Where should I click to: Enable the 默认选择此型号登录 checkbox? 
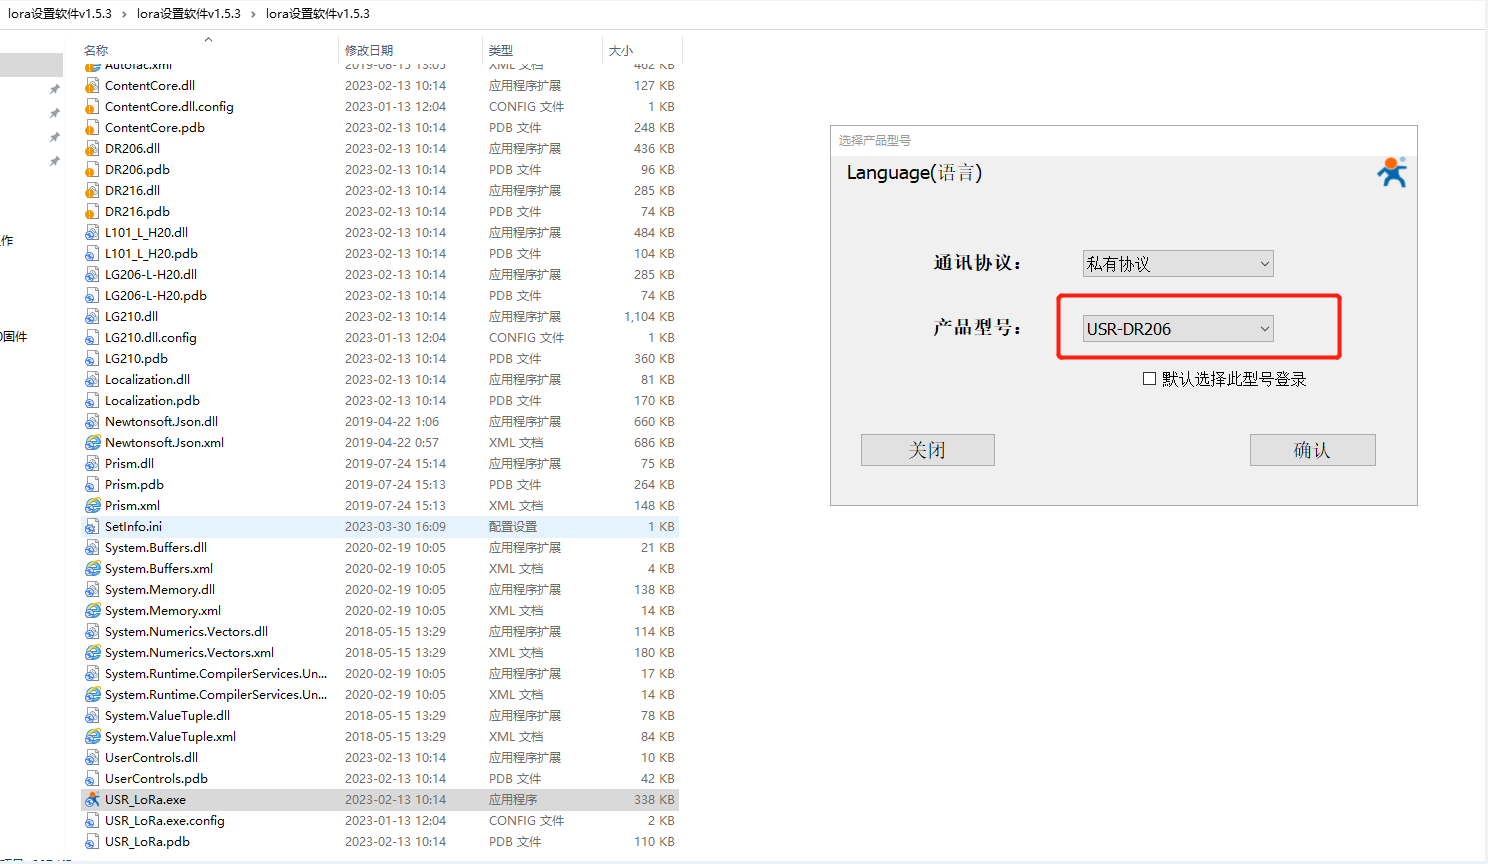1149,379
